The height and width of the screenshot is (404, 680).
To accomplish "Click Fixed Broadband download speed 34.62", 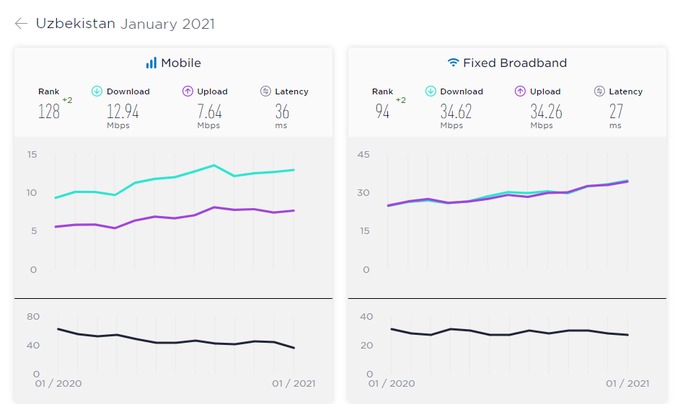I will point(456,111).
